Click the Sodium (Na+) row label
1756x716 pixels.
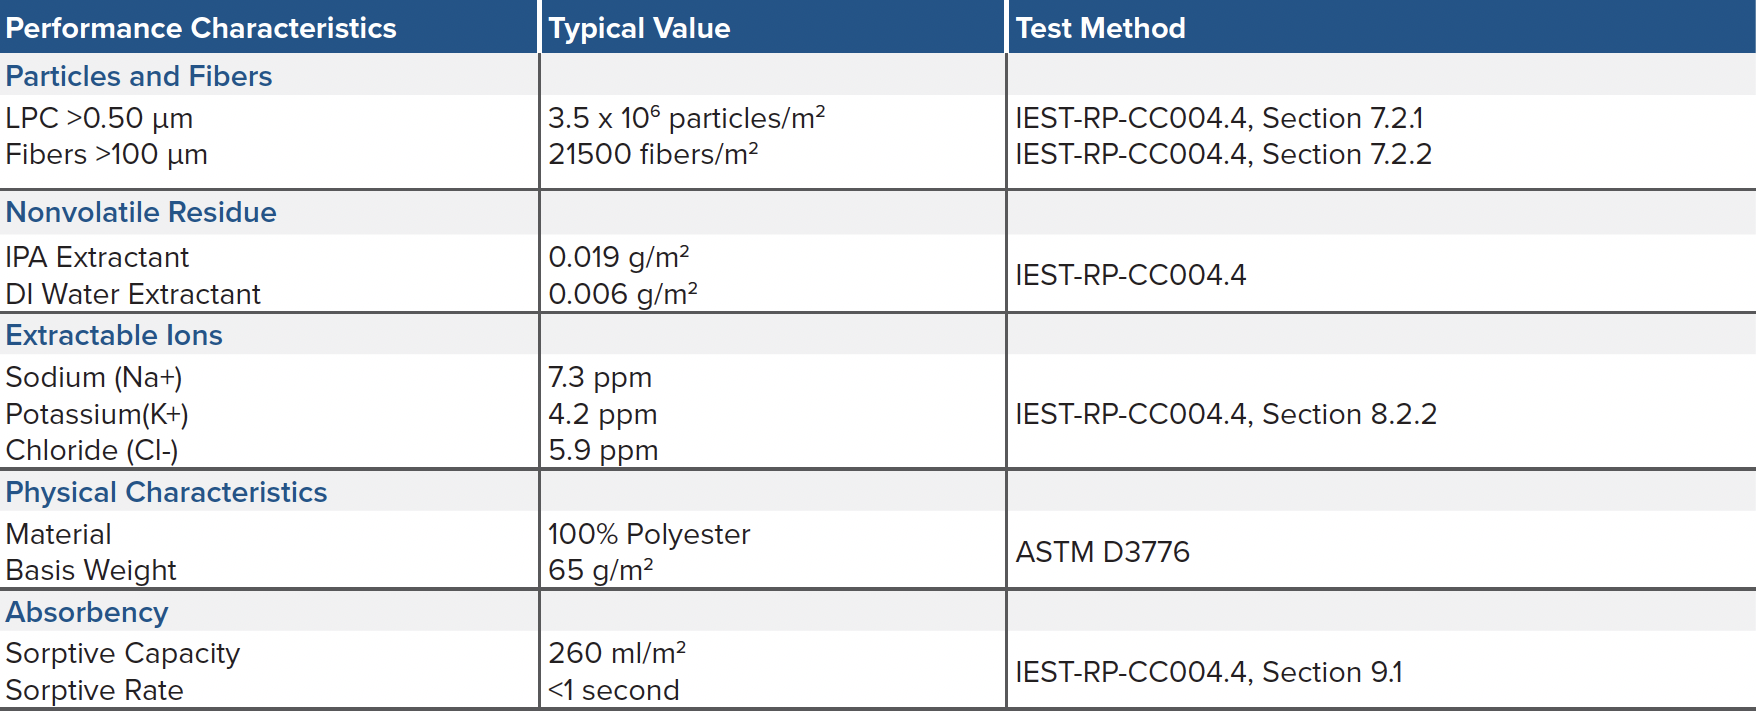point(94,377)
